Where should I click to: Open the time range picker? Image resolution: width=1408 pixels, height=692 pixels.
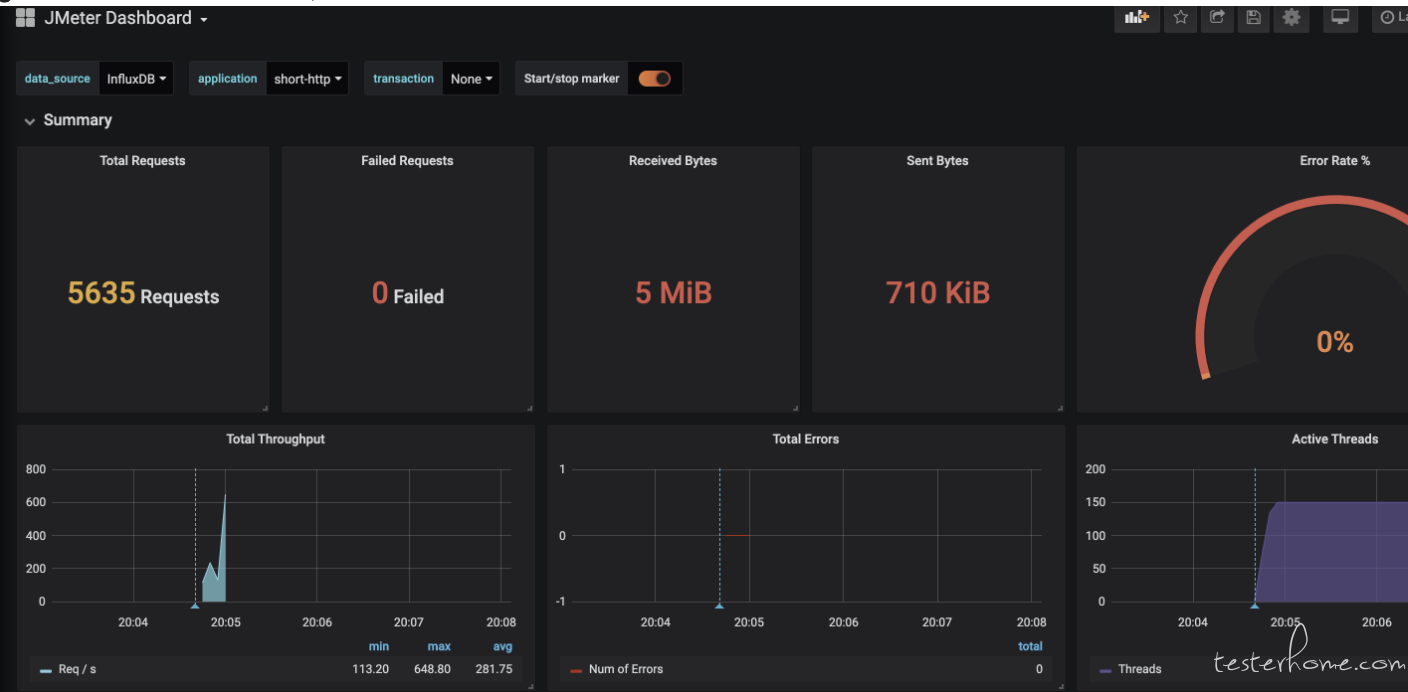pos(1390,17)
